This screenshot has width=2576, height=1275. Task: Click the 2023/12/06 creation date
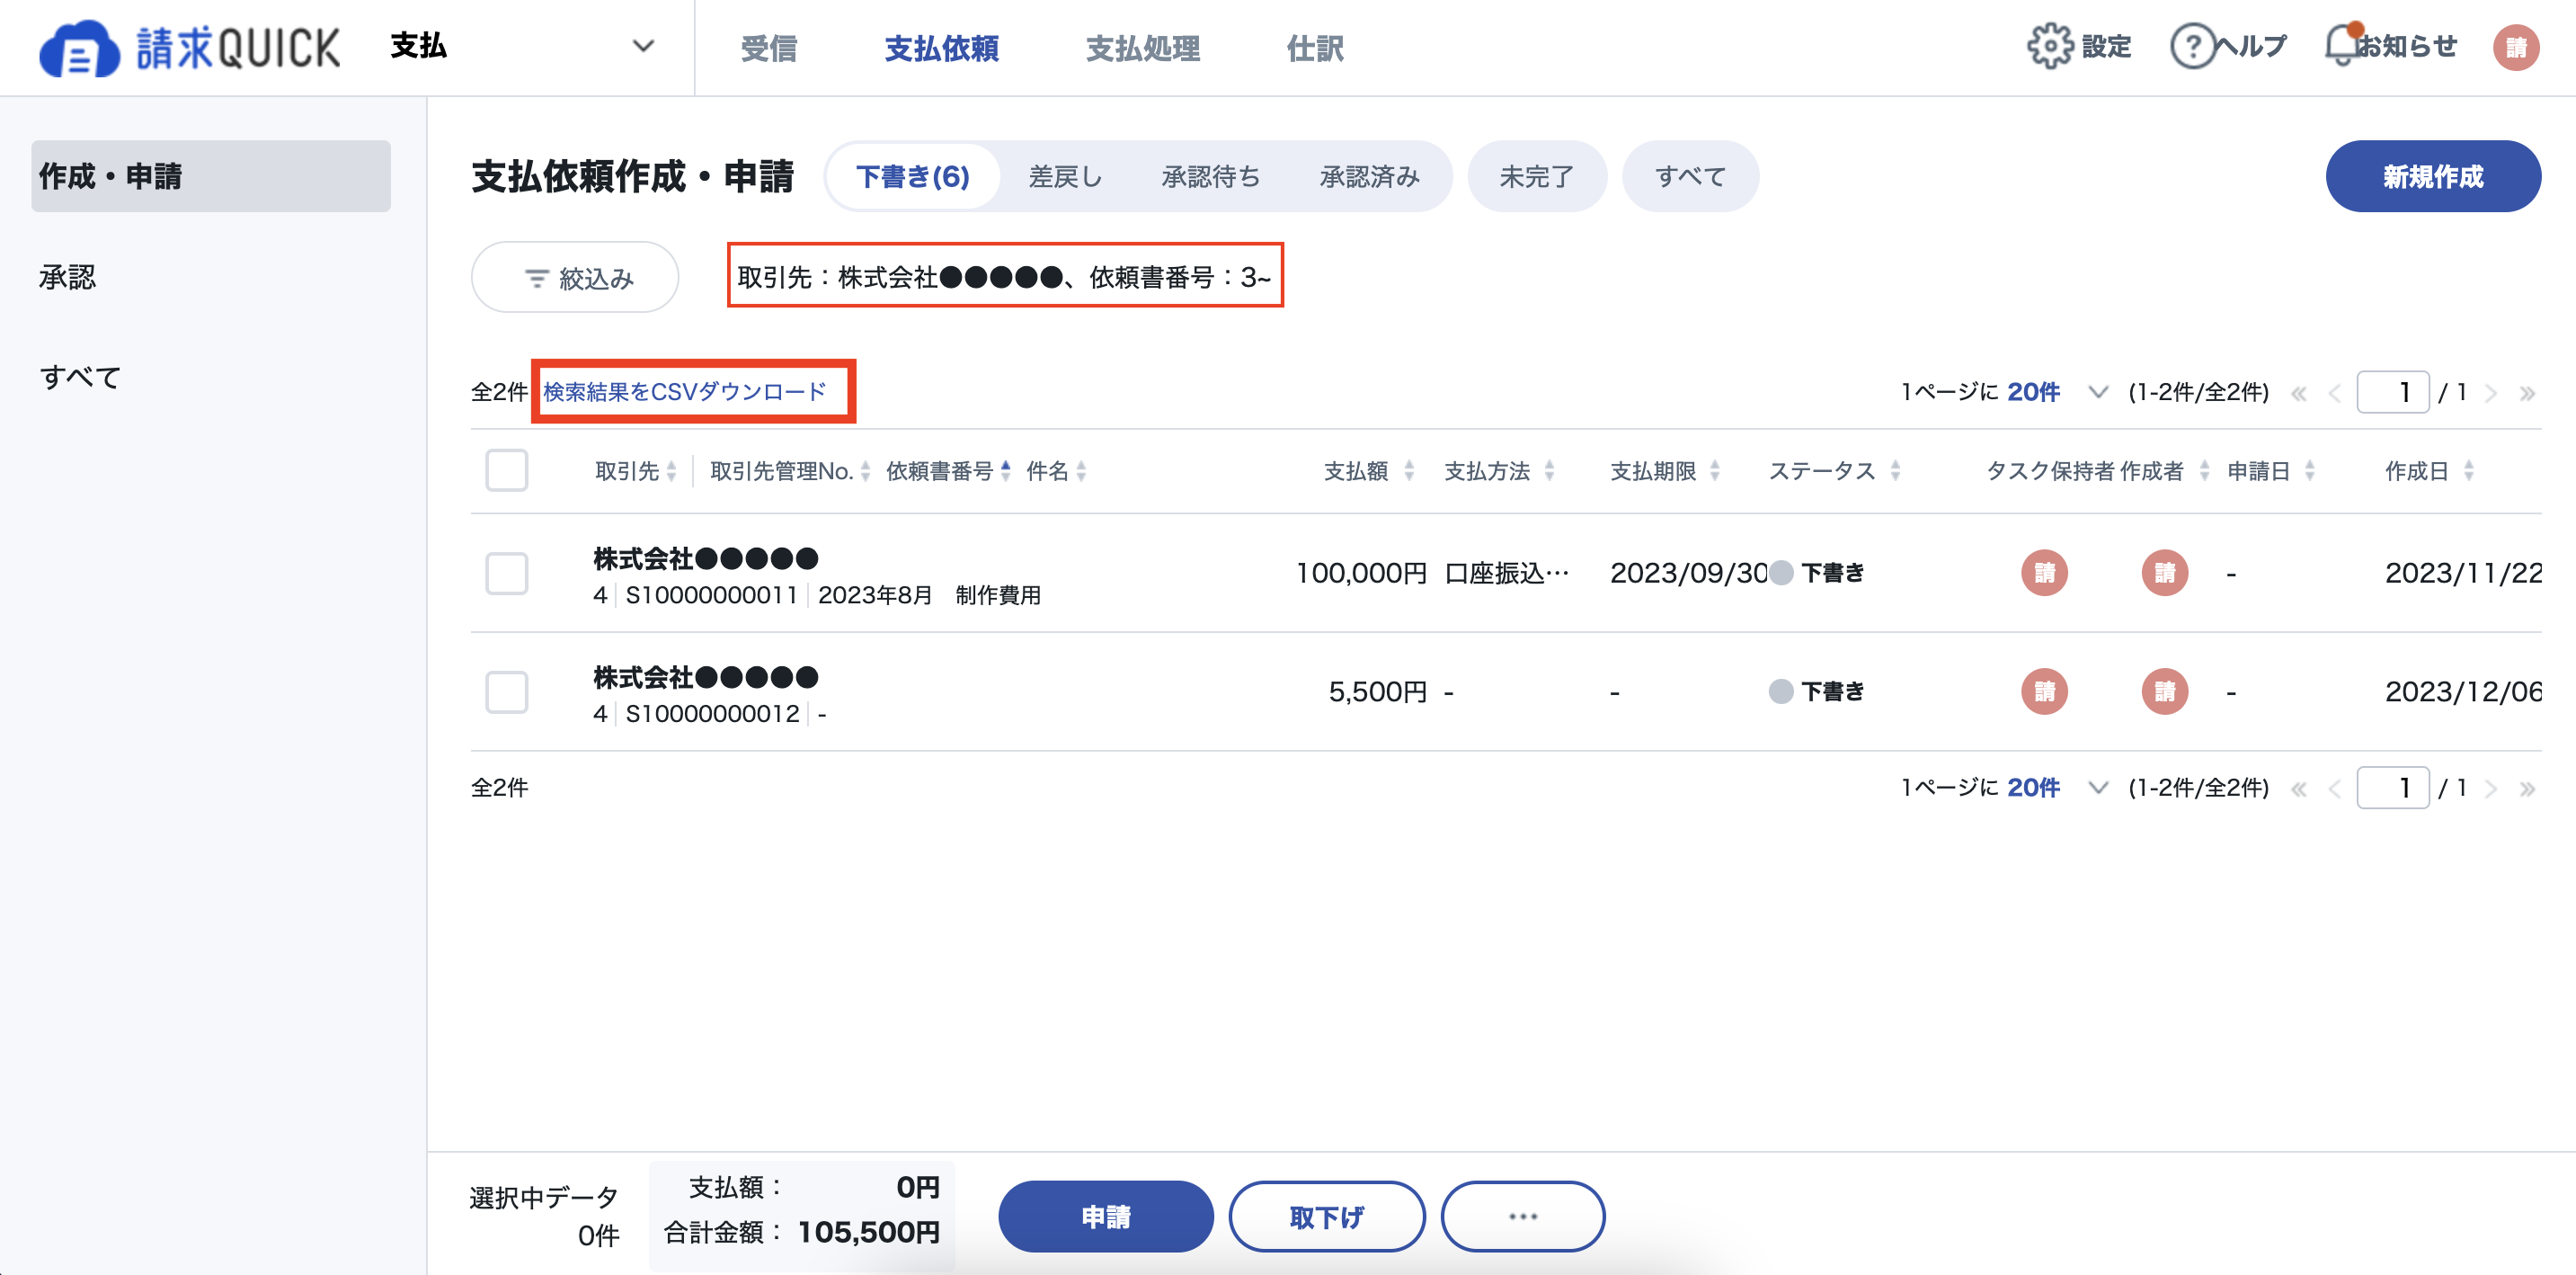pyautogui.click(x=2463, y=691)
